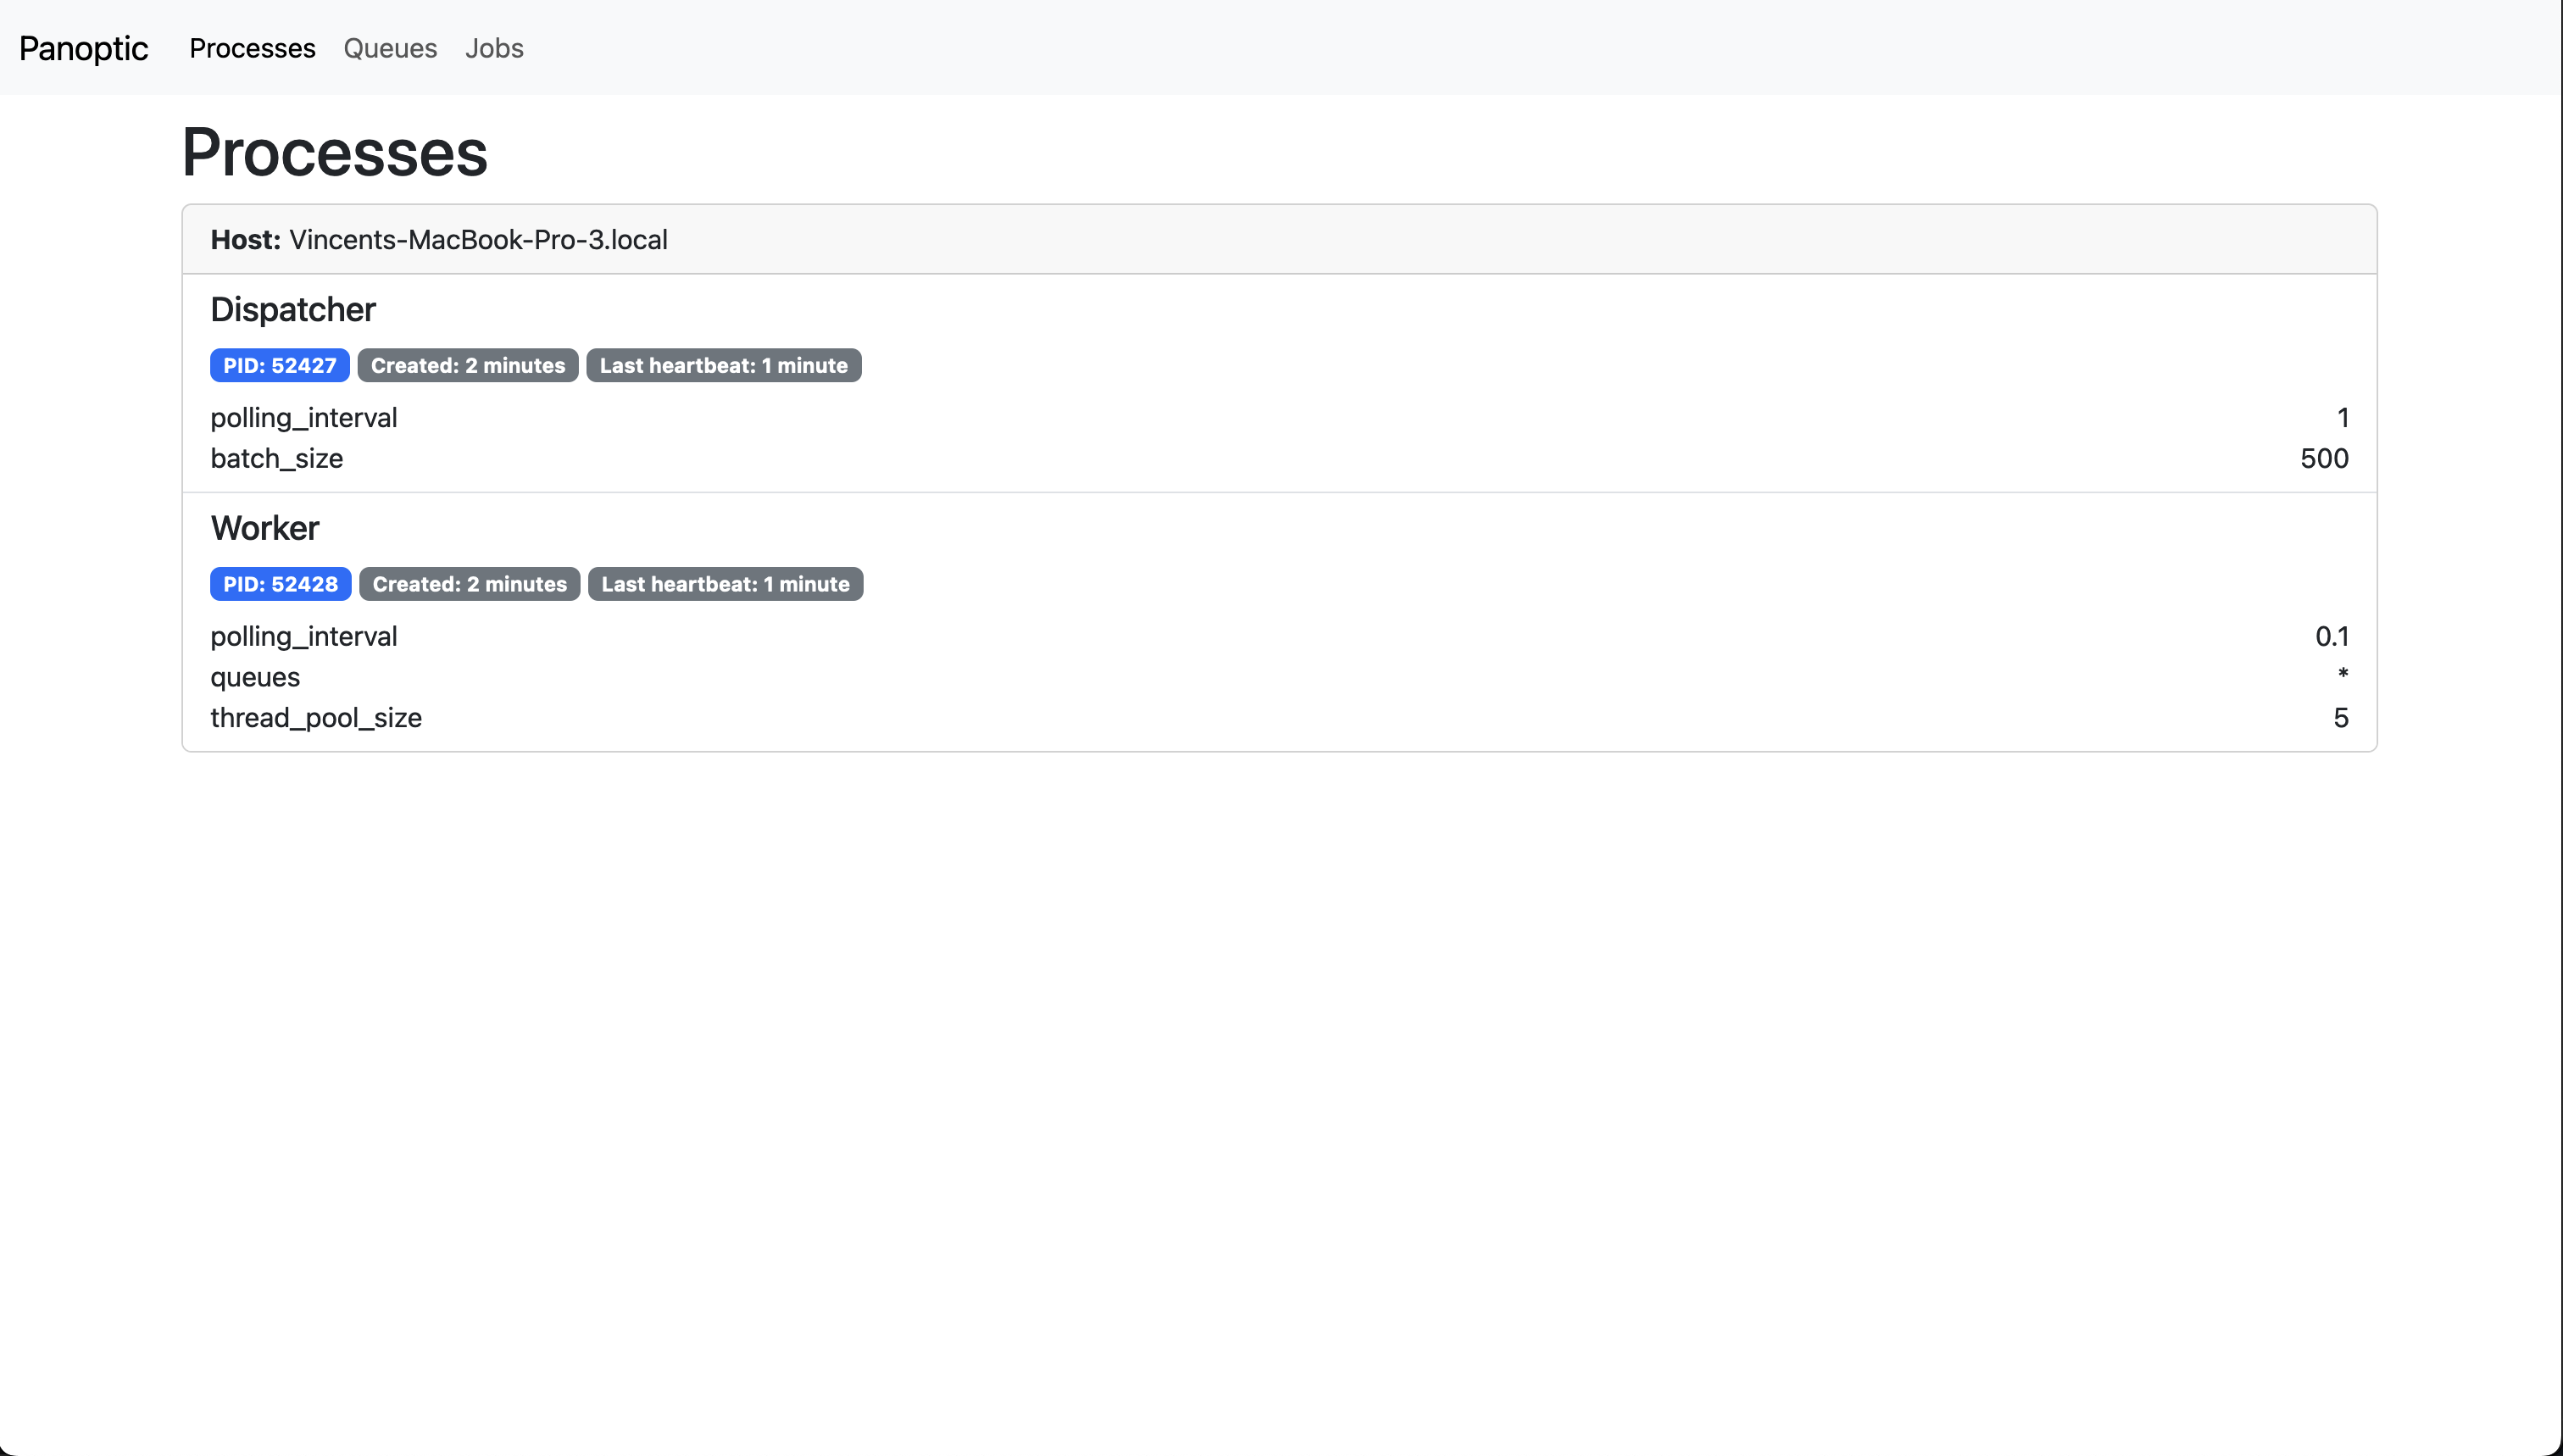2563x1456 pixels.
Task: Click the Worker section title
Action: click(x=265, y=528)
